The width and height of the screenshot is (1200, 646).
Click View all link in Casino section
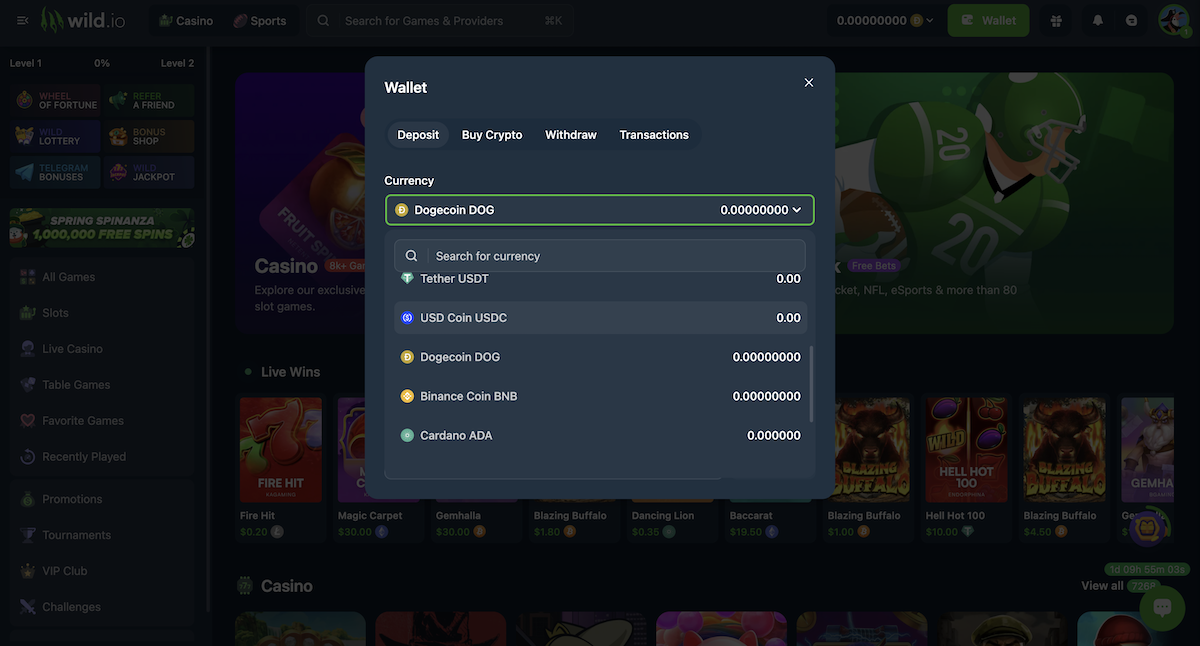[x=1102, y=585]
